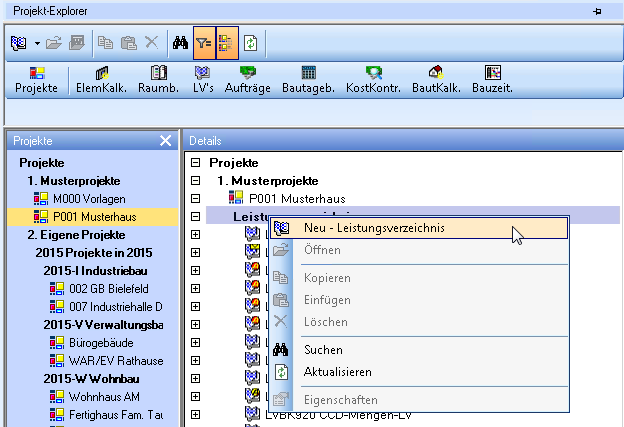
Task: Open the ElemKalk. module
Action: [99, 79]
